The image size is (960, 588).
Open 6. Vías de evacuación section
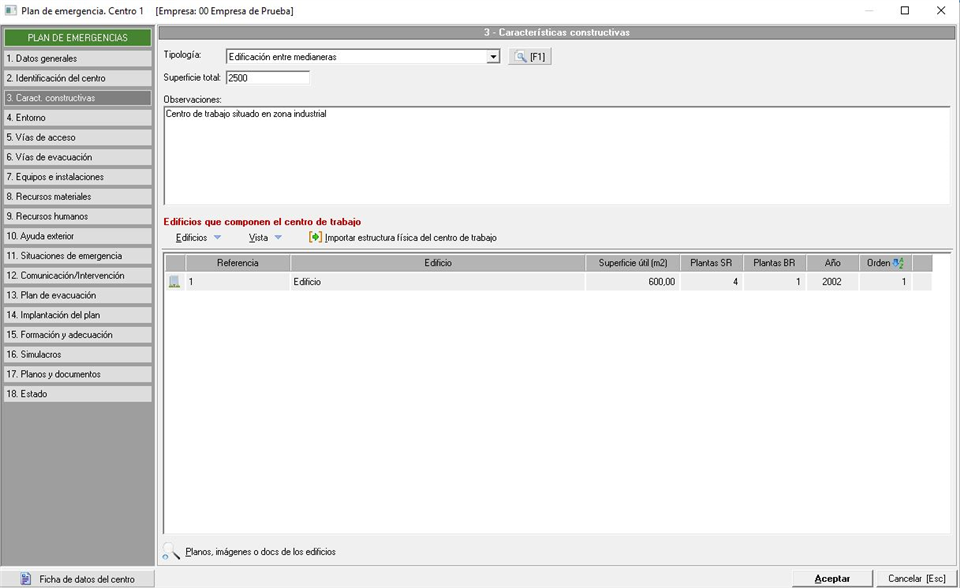pos(78,157)
